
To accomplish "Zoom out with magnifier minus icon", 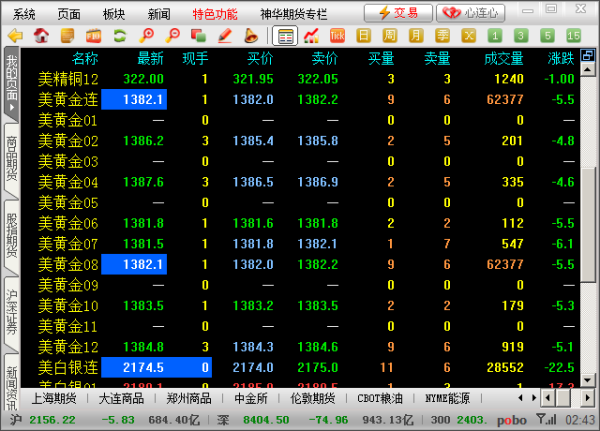I will [x=172, y=36].
